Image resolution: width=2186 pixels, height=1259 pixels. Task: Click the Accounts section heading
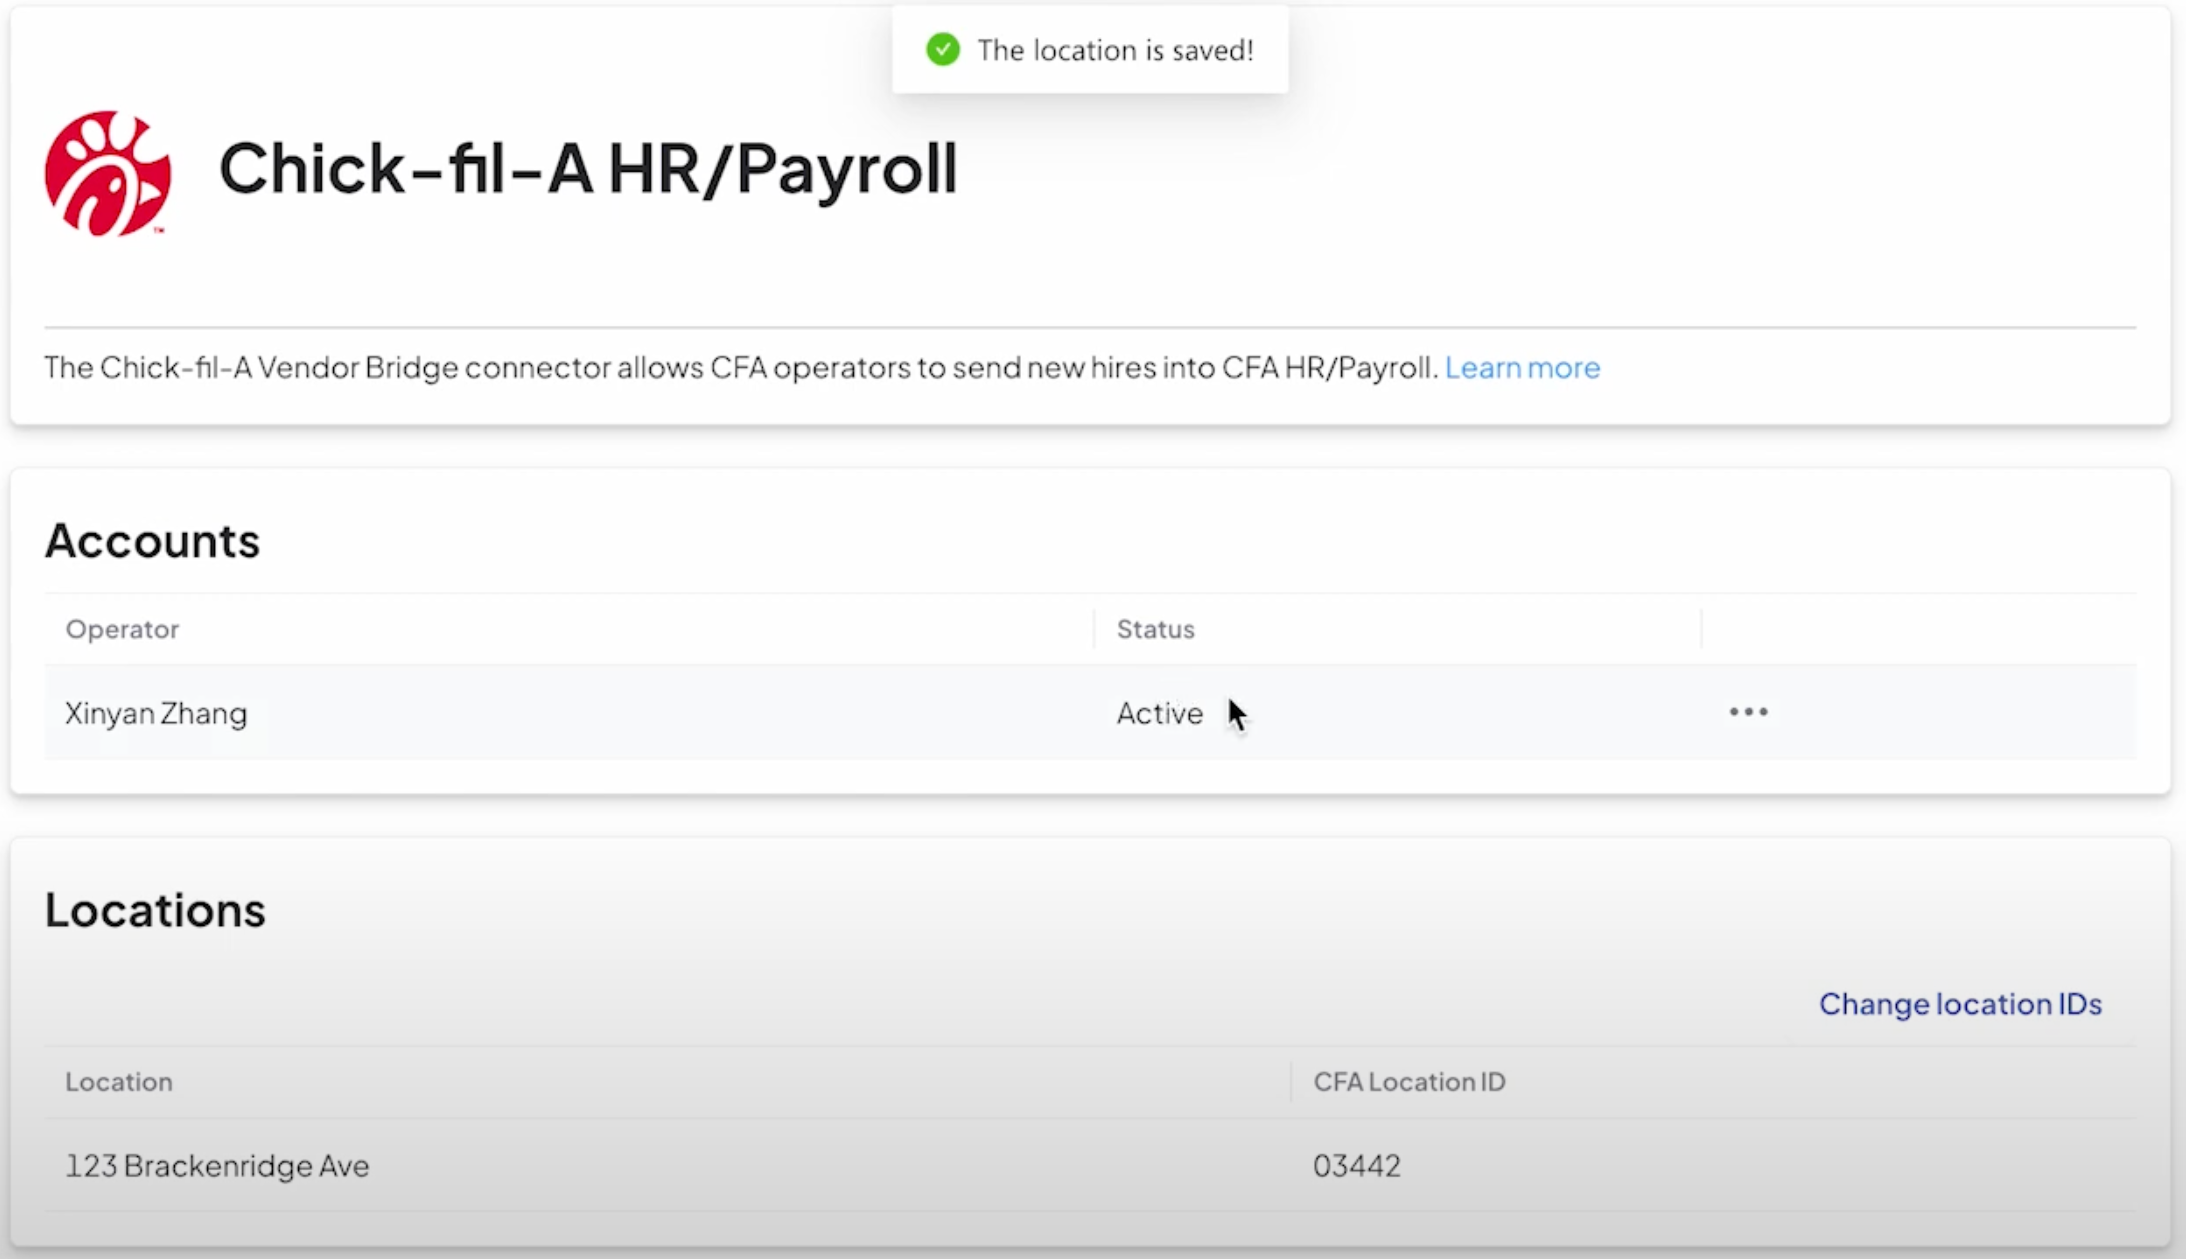pos(152,540)
